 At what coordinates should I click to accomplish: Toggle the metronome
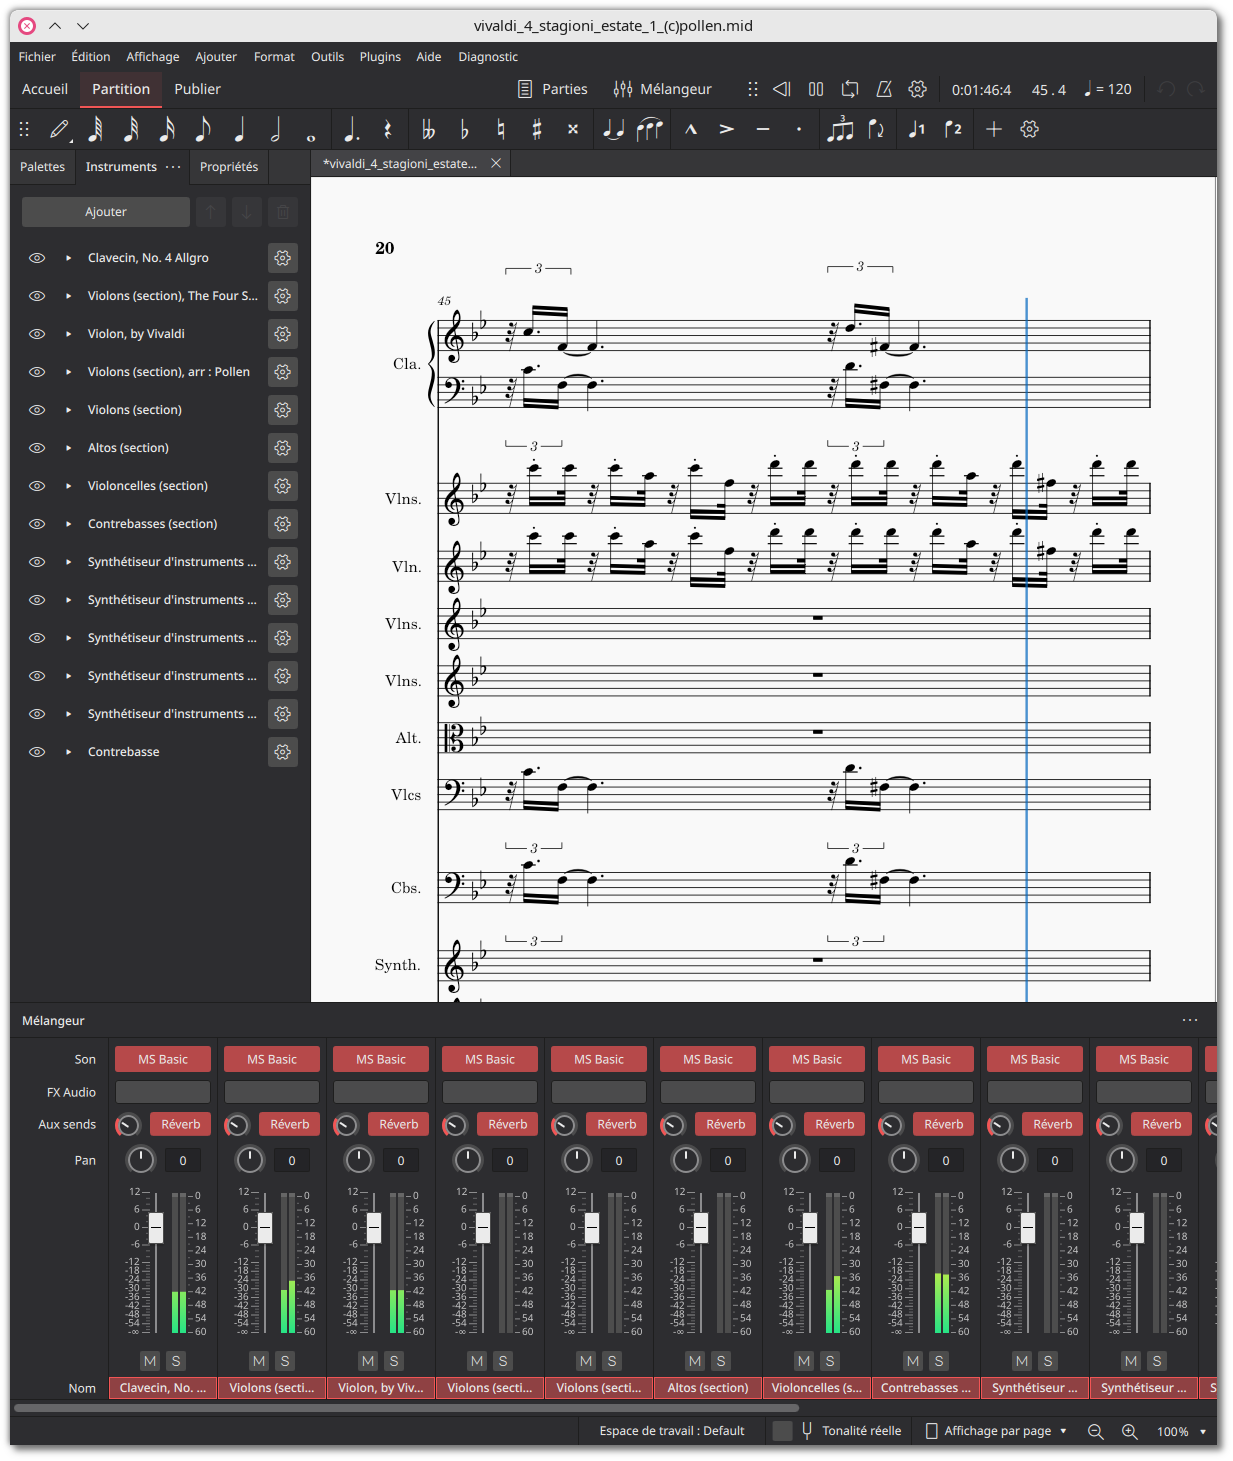[884, 89]
